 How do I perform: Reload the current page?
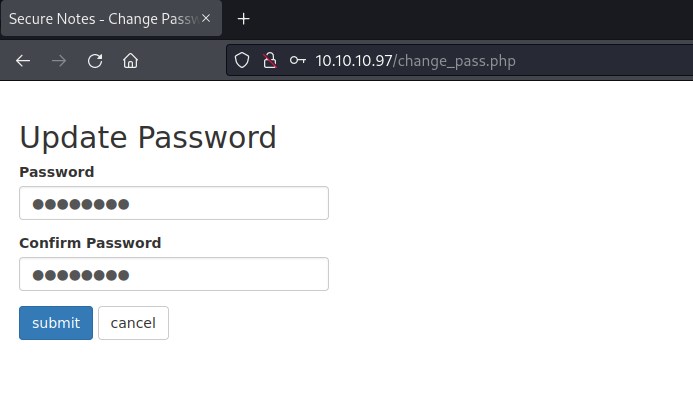95,60
